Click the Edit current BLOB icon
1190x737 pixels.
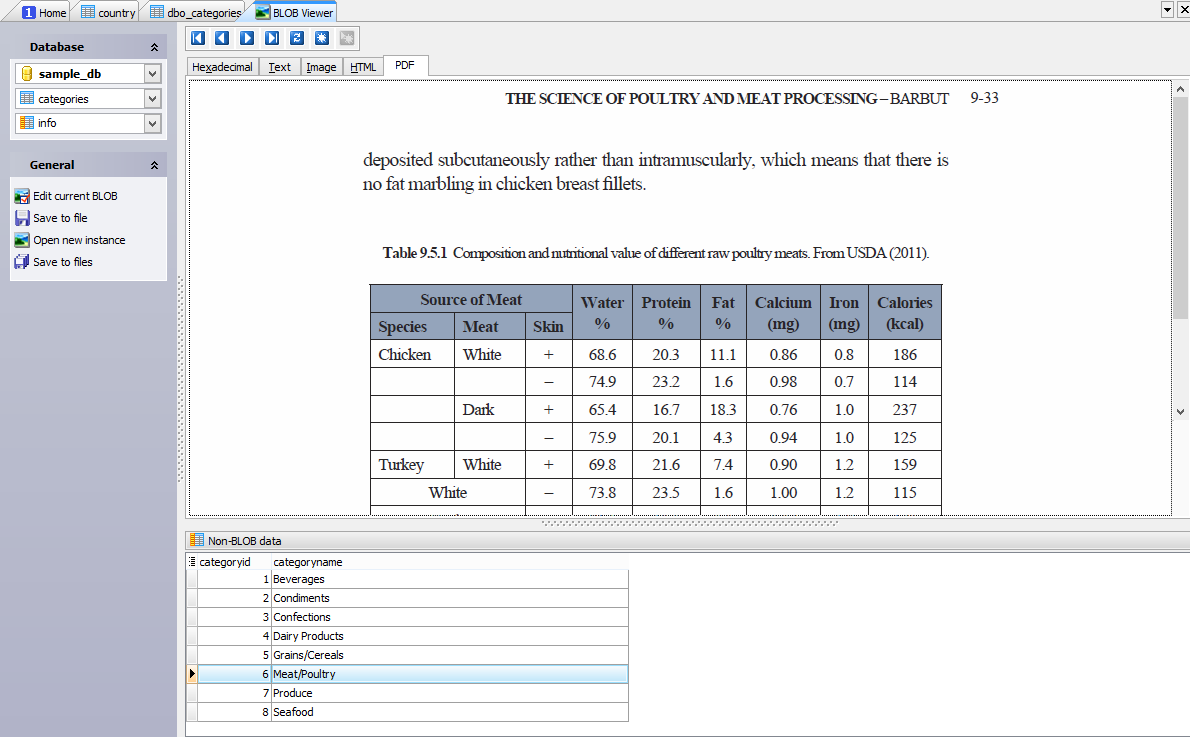coord(22,196)
